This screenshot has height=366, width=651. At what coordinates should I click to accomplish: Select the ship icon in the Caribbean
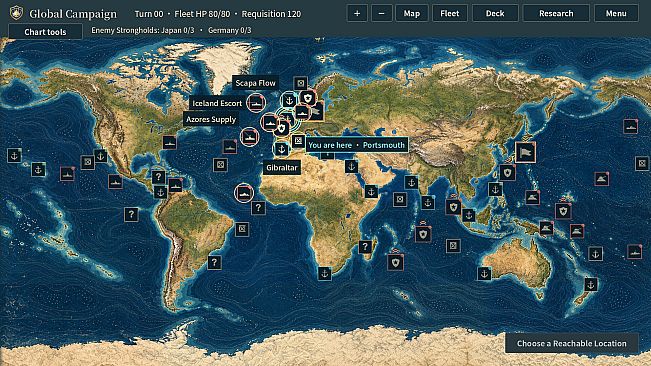175,185
